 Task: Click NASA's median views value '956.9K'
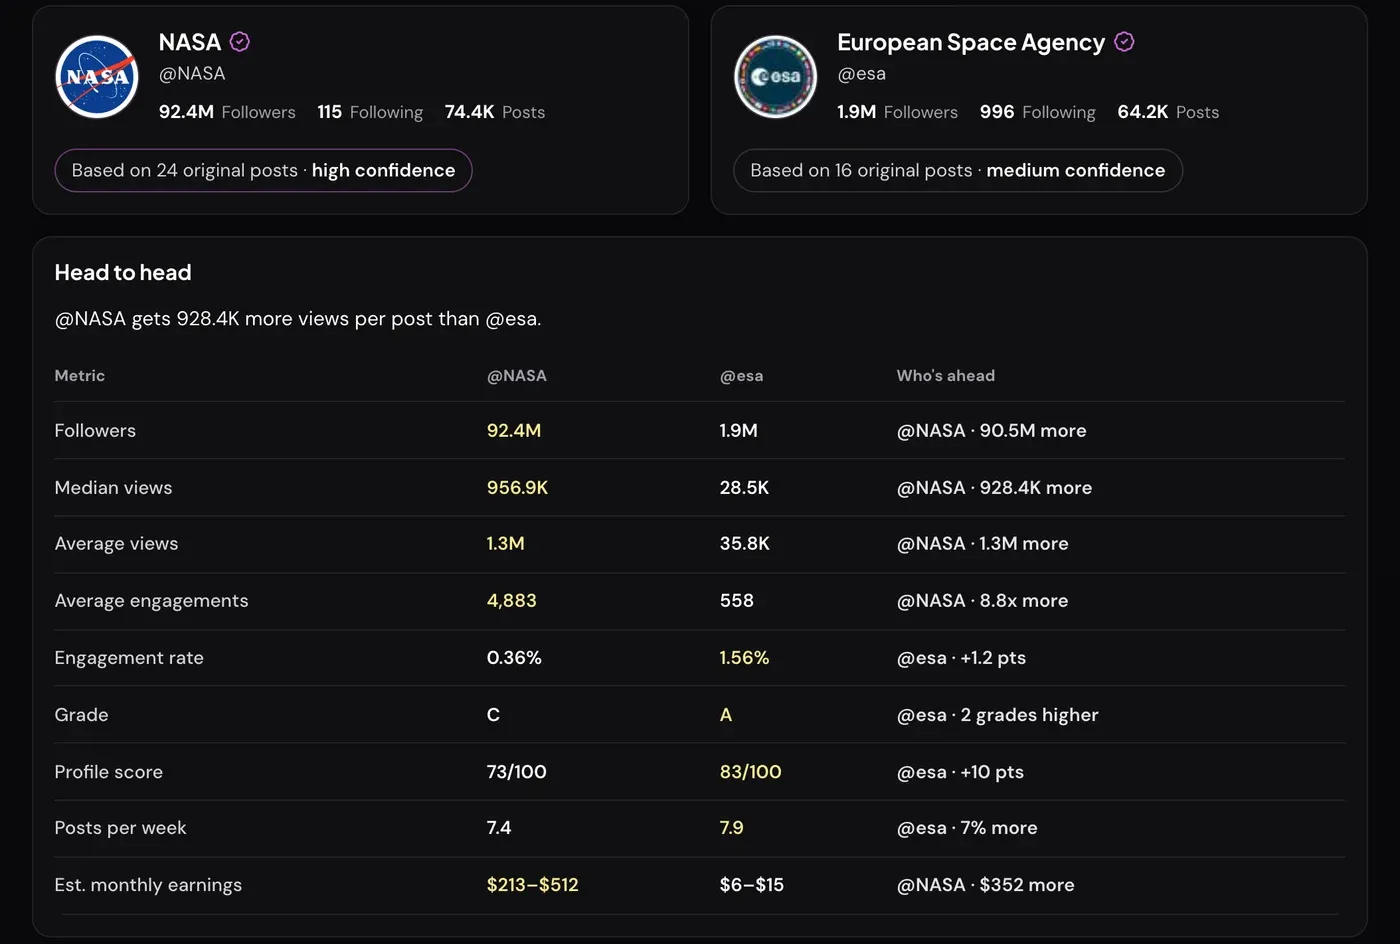pos(517,488)
